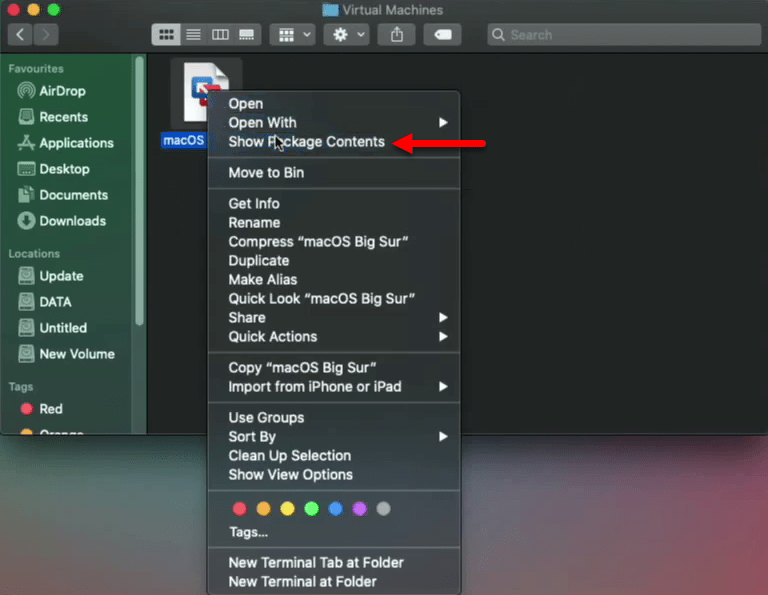Switch to gallery view in the toolbar

pyautogui.click(x=247, y=35)
